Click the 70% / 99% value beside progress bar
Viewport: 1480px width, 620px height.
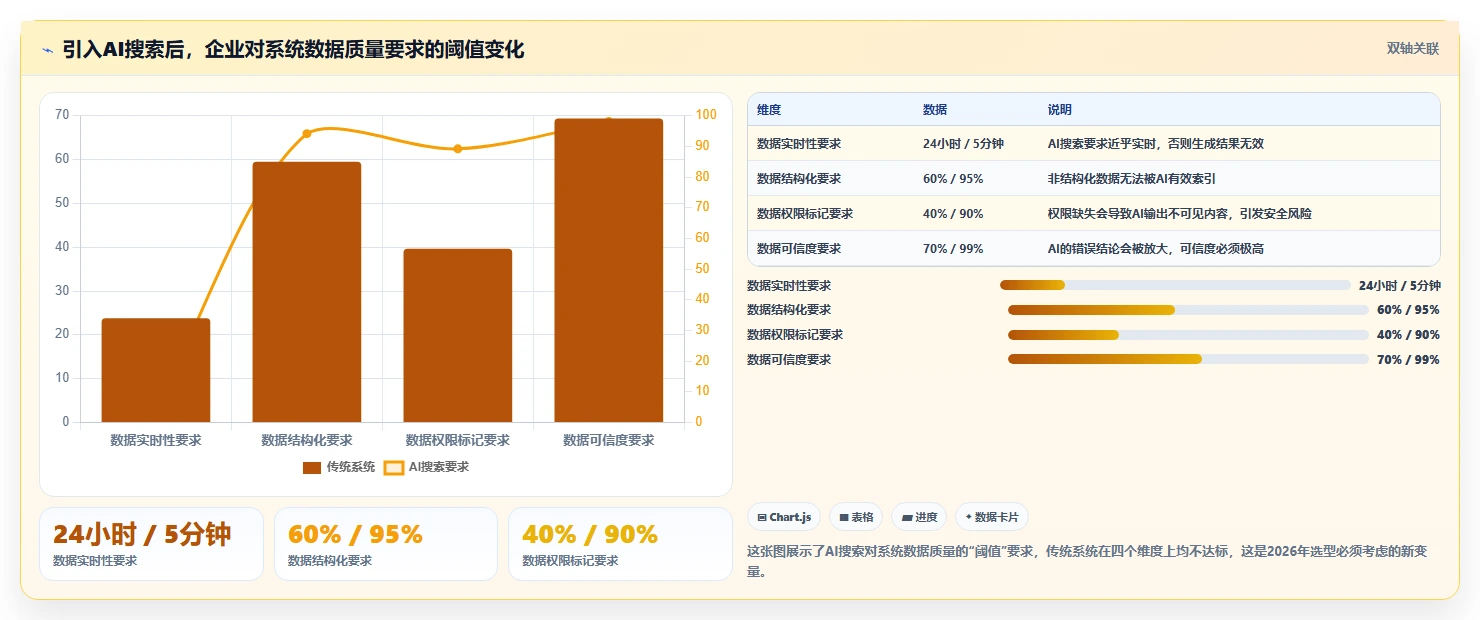[1408, 360]
